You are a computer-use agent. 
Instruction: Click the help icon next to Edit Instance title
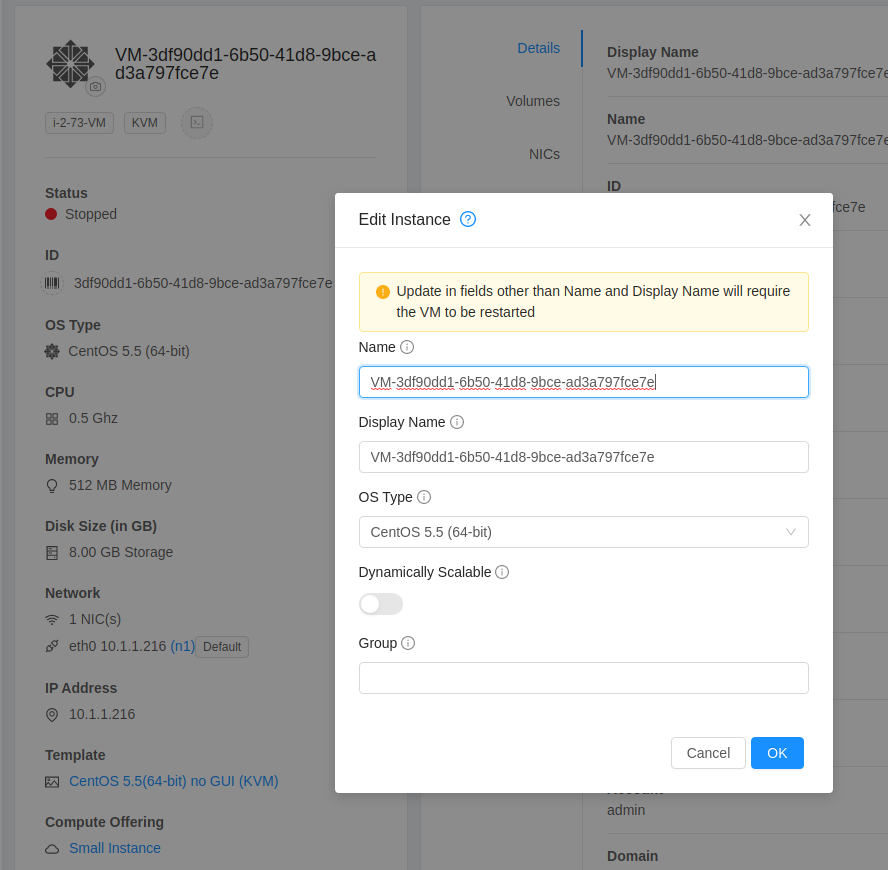click(x=467, y=219)
